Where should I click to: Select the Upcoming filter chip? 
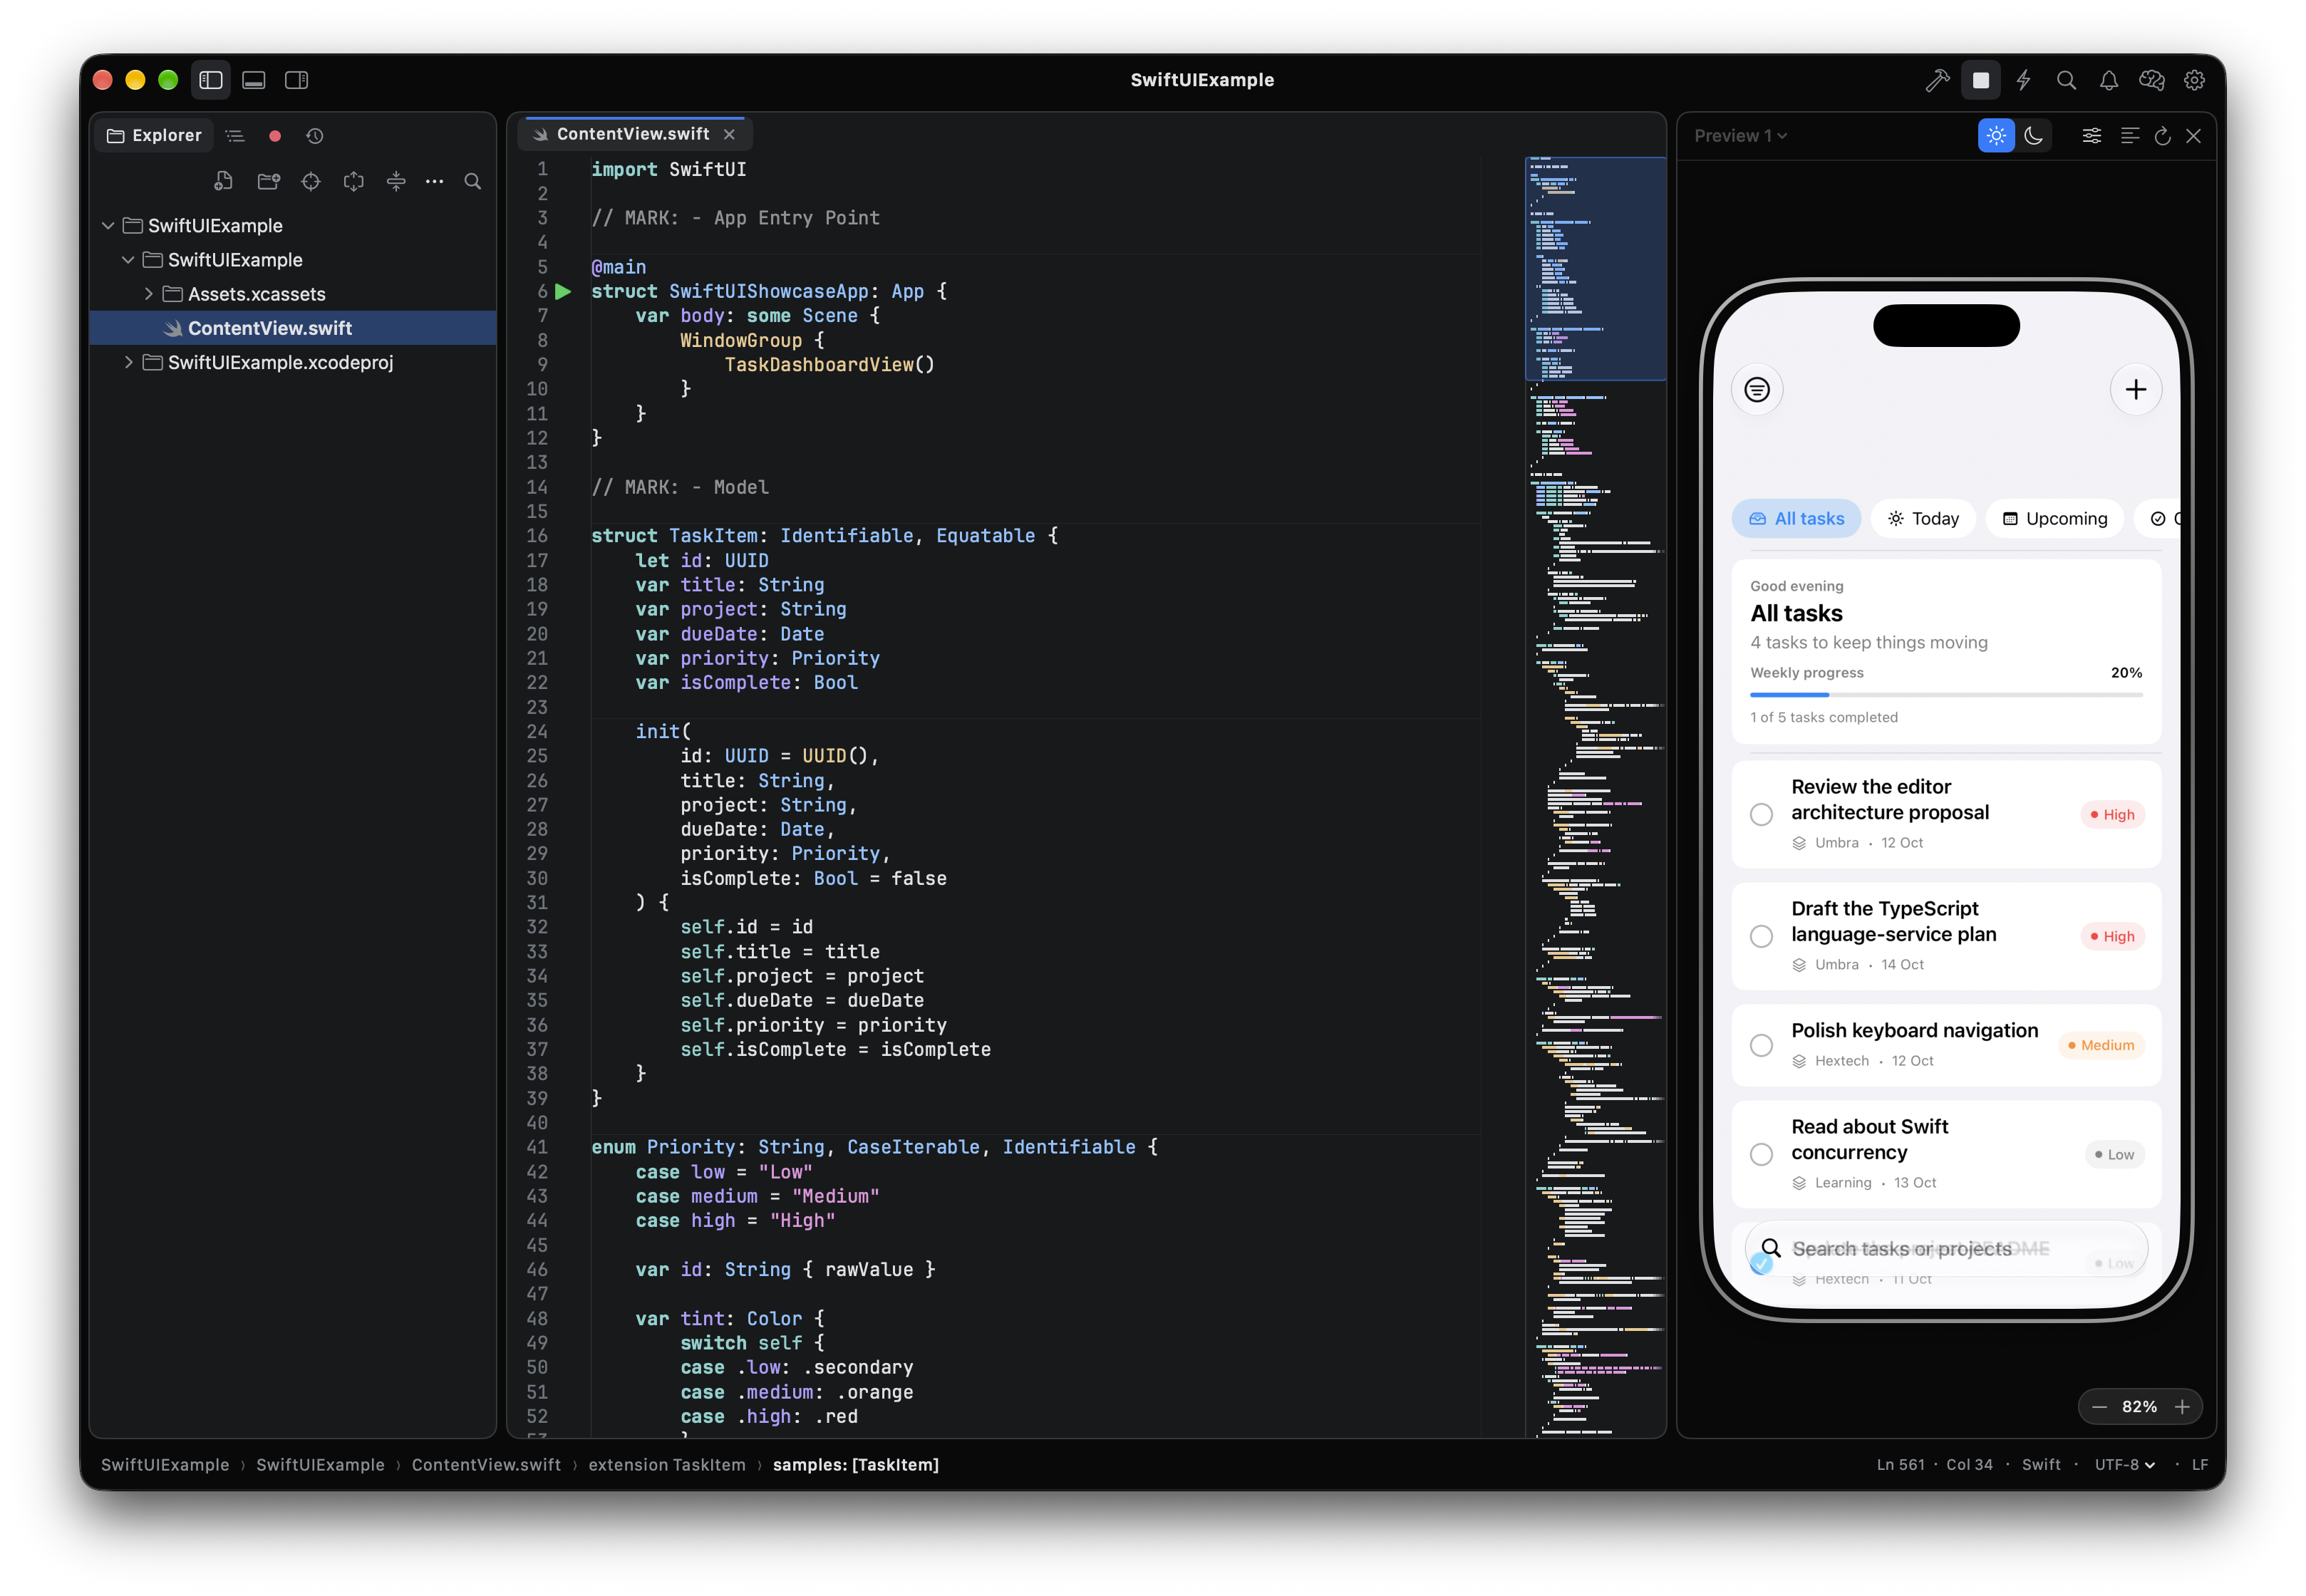pos(2054,519)
